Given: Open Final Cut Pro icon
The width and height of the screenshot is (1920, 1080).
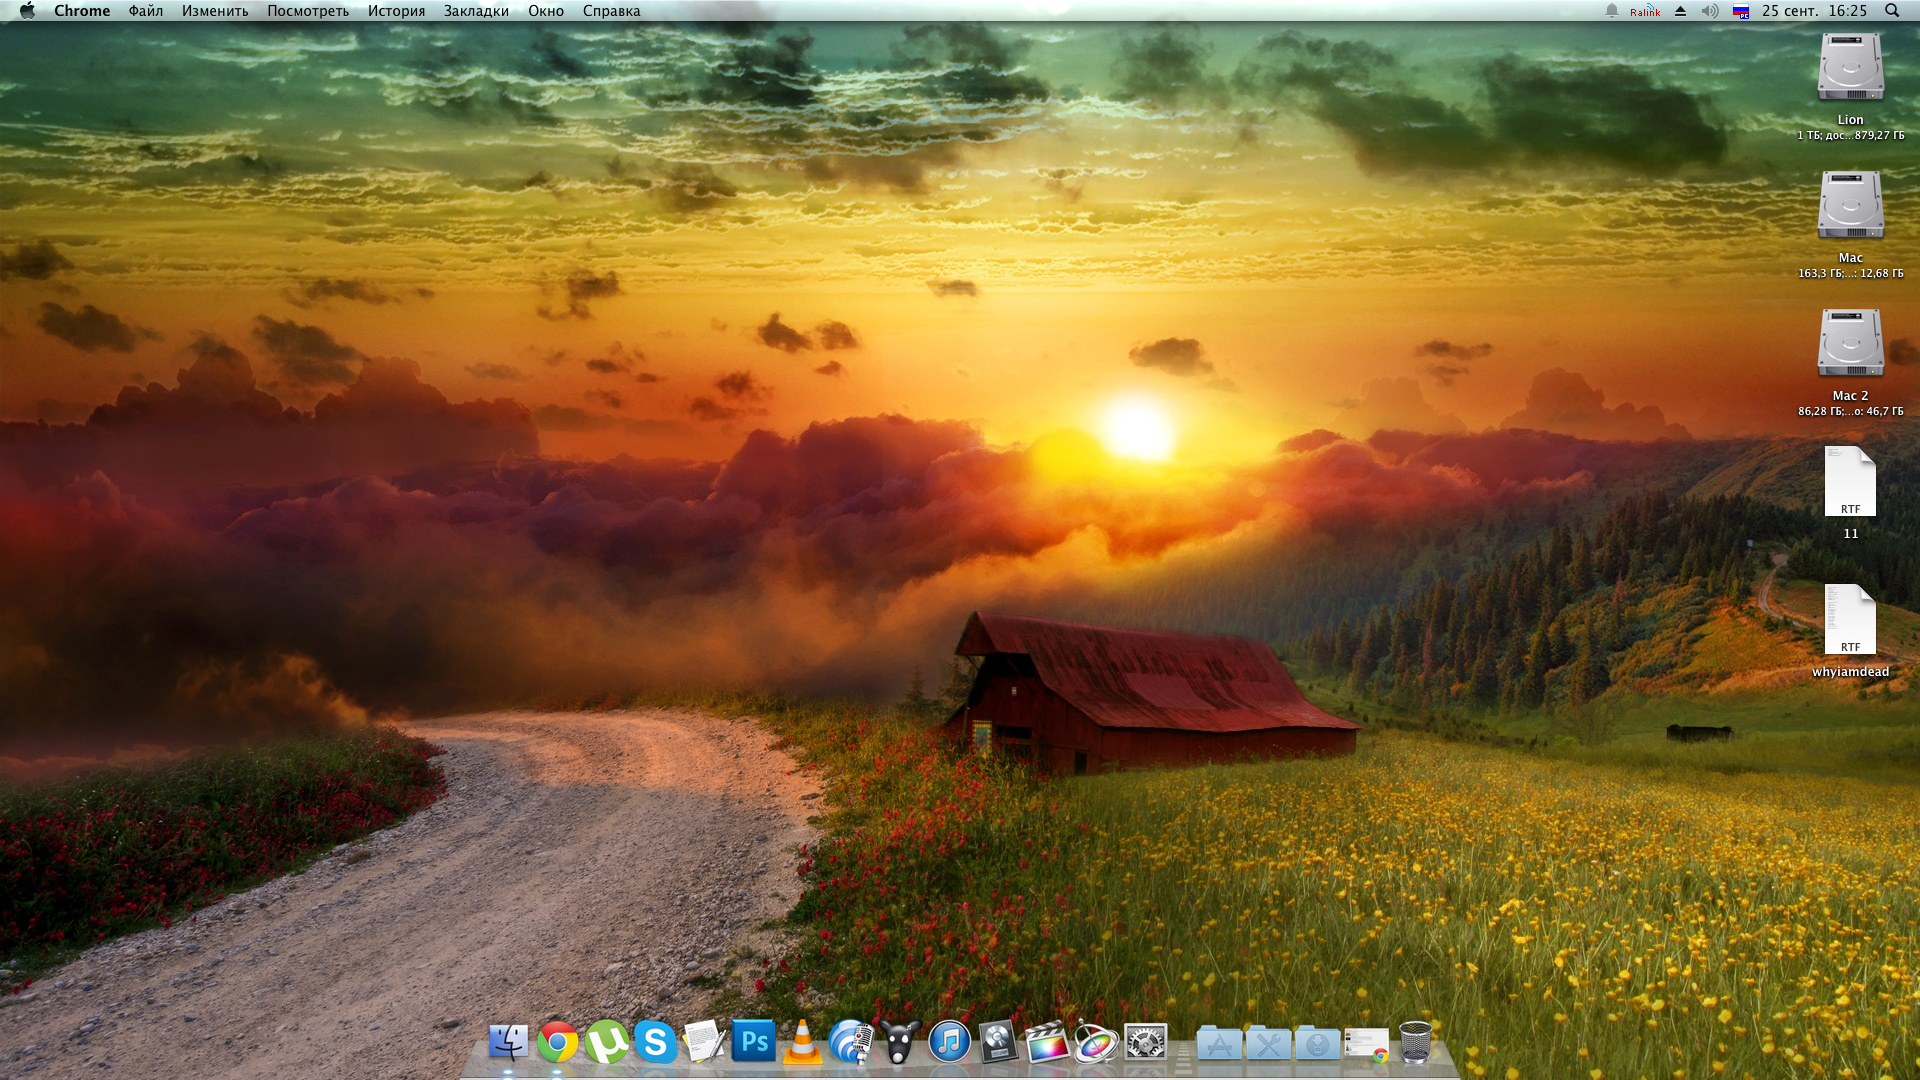Looking at the screenshot, I should pyautogui.click(x=1047, y=1043).
